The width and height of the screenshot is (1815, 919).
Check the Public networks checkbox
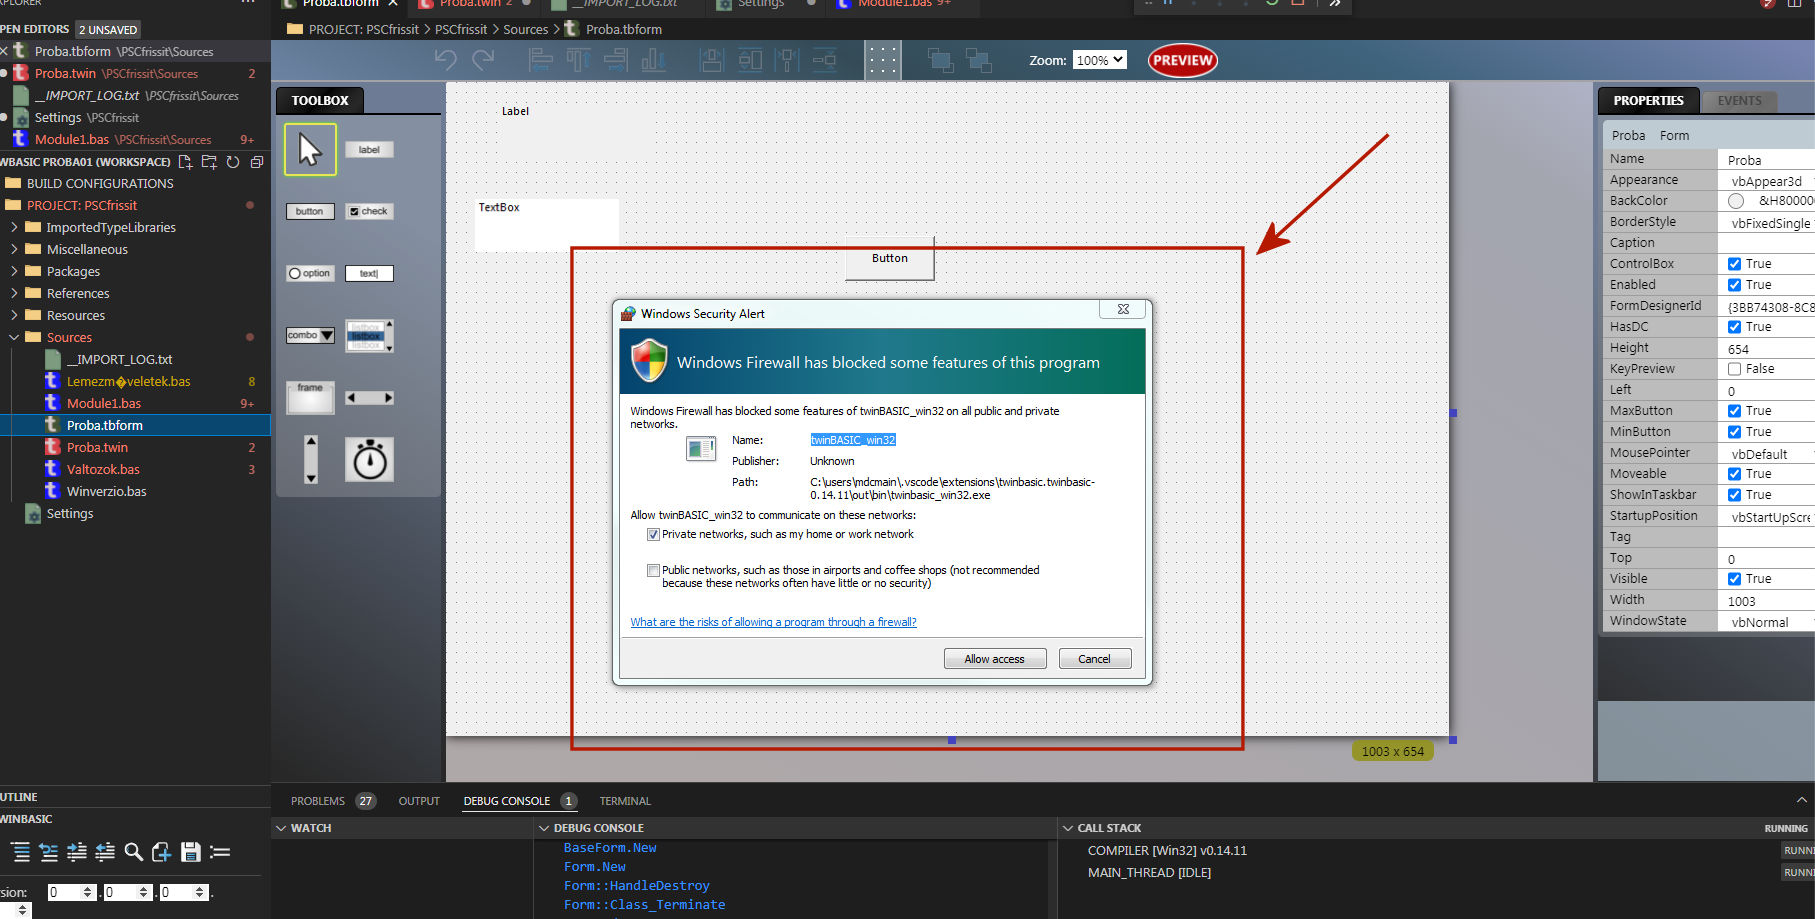pos(654,570)
